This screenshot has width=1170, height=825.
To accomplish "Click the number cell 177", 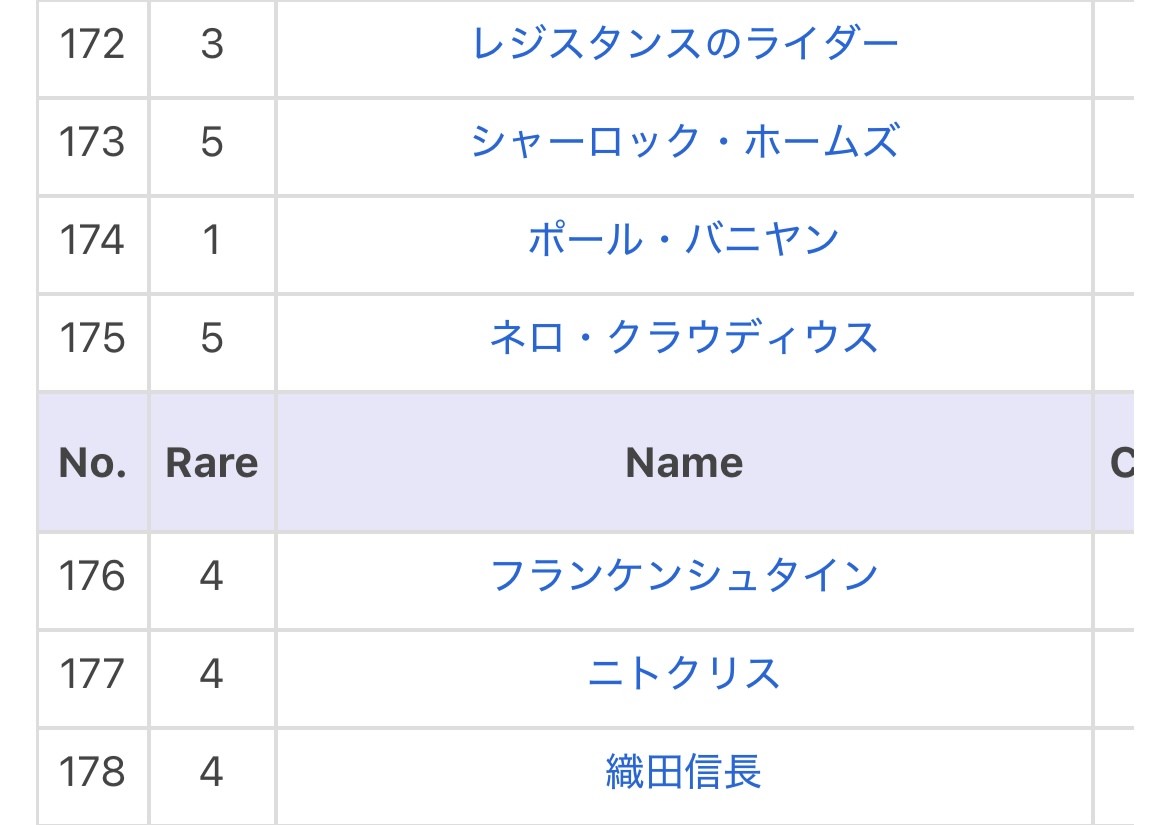I will (x=93, y=674).
